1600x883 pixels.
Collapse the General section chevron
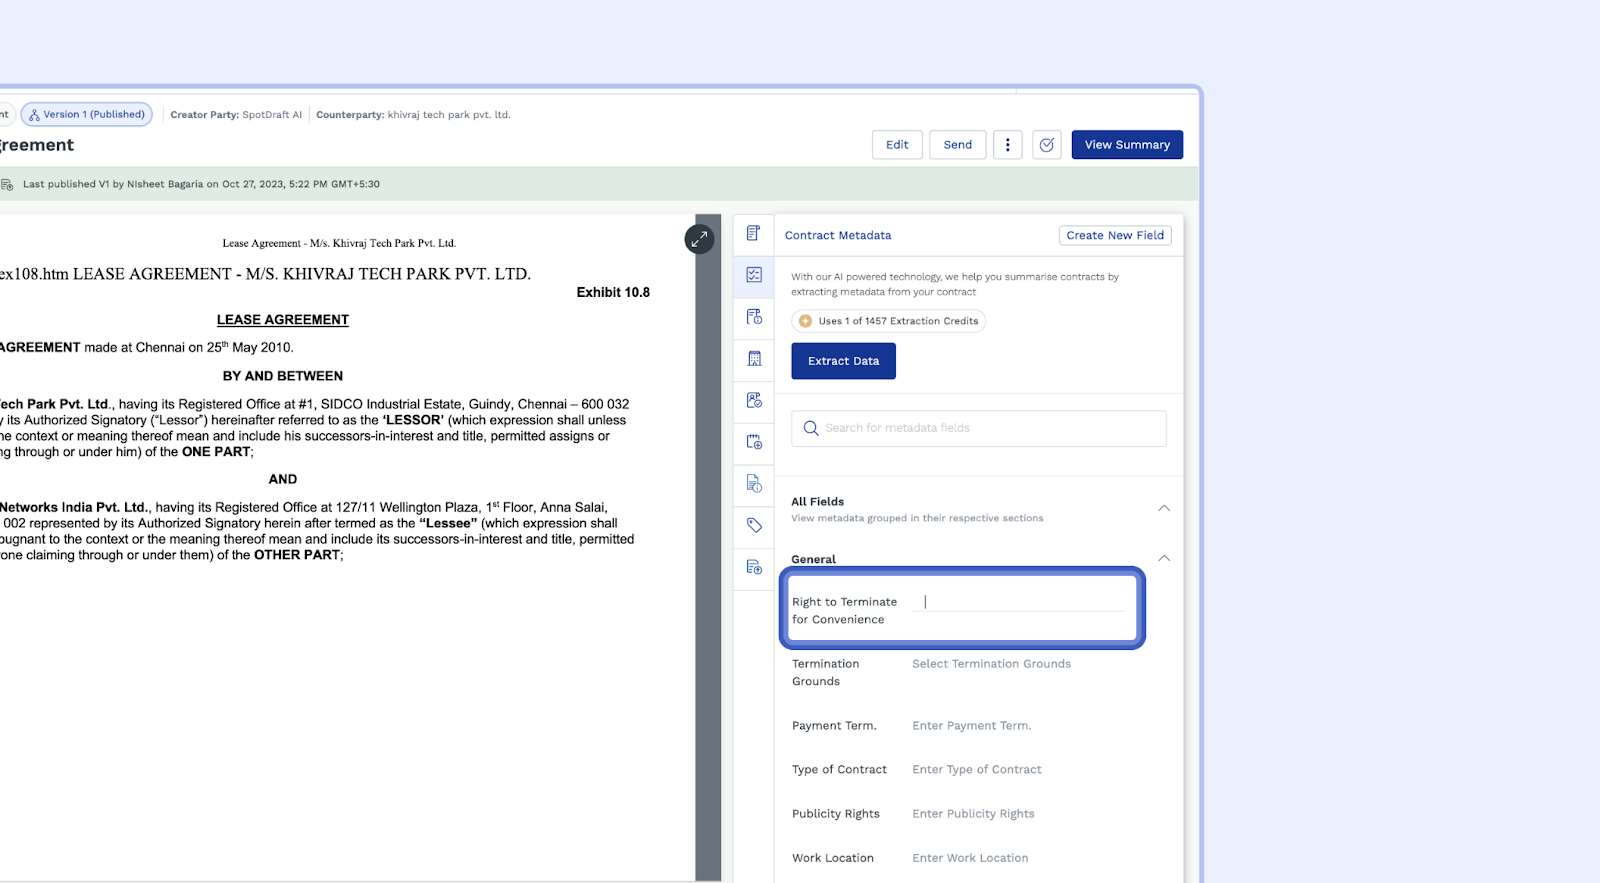pyautogui.click(x=1164, y=558)
